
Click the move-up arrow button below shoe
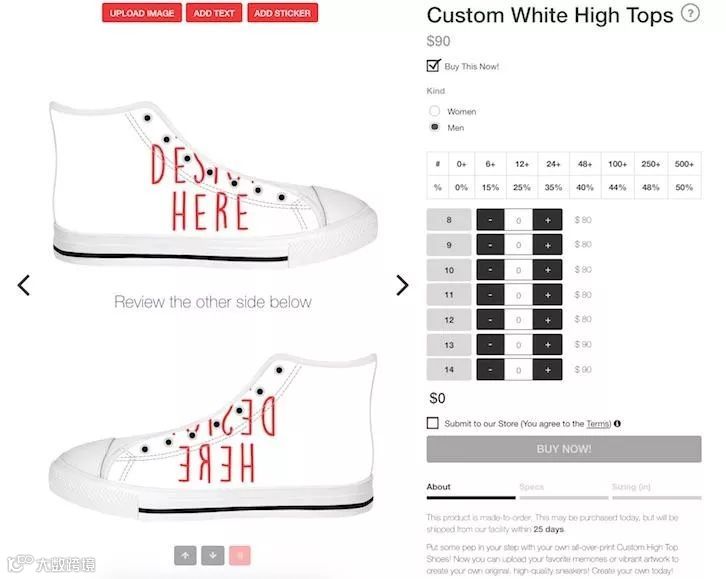click(185, 555)
